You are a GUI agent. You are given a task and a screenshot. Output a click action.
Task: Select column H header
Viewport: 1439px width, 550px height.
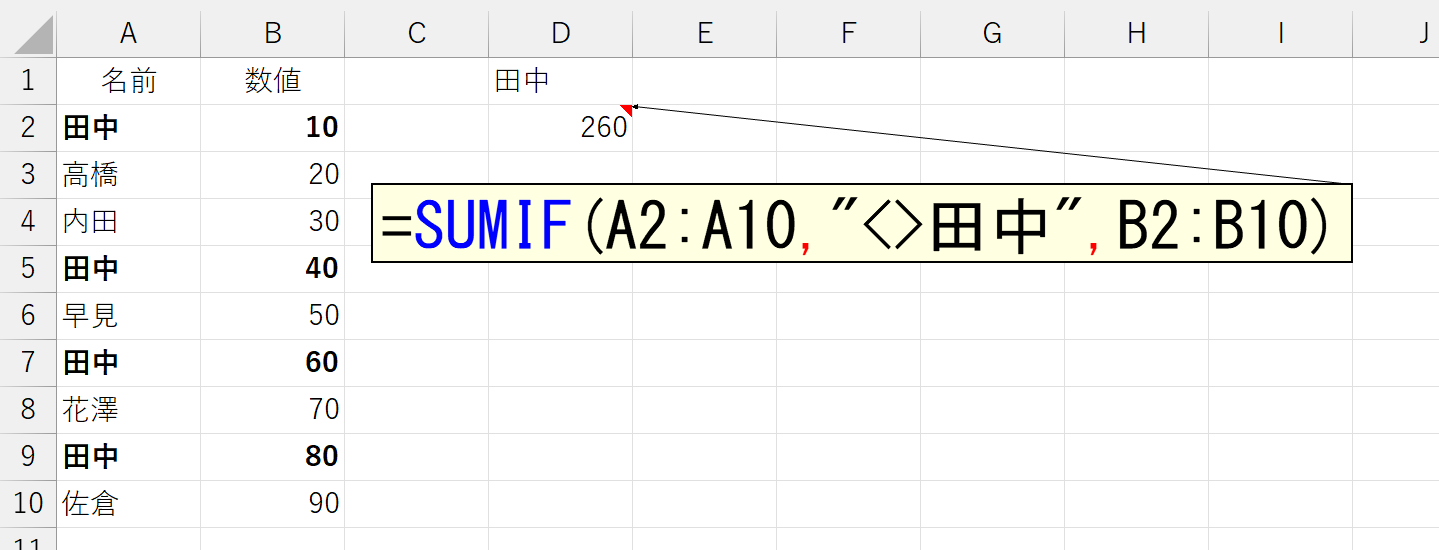point(1136,33)
